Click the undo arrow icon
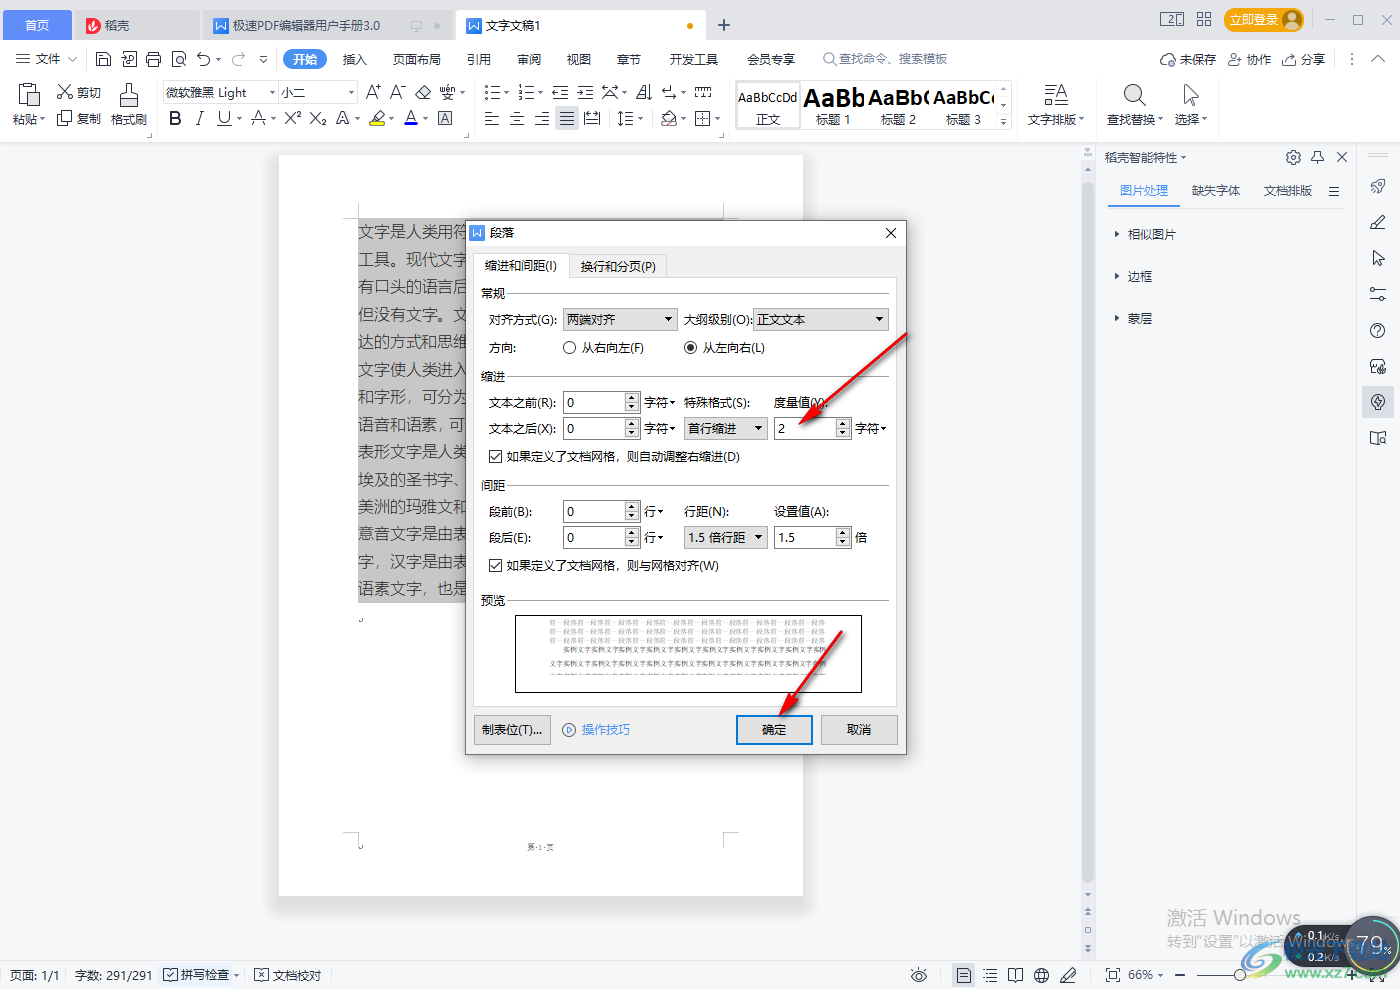The height and width of the screenshot is (989, 1400). [203, 59]
